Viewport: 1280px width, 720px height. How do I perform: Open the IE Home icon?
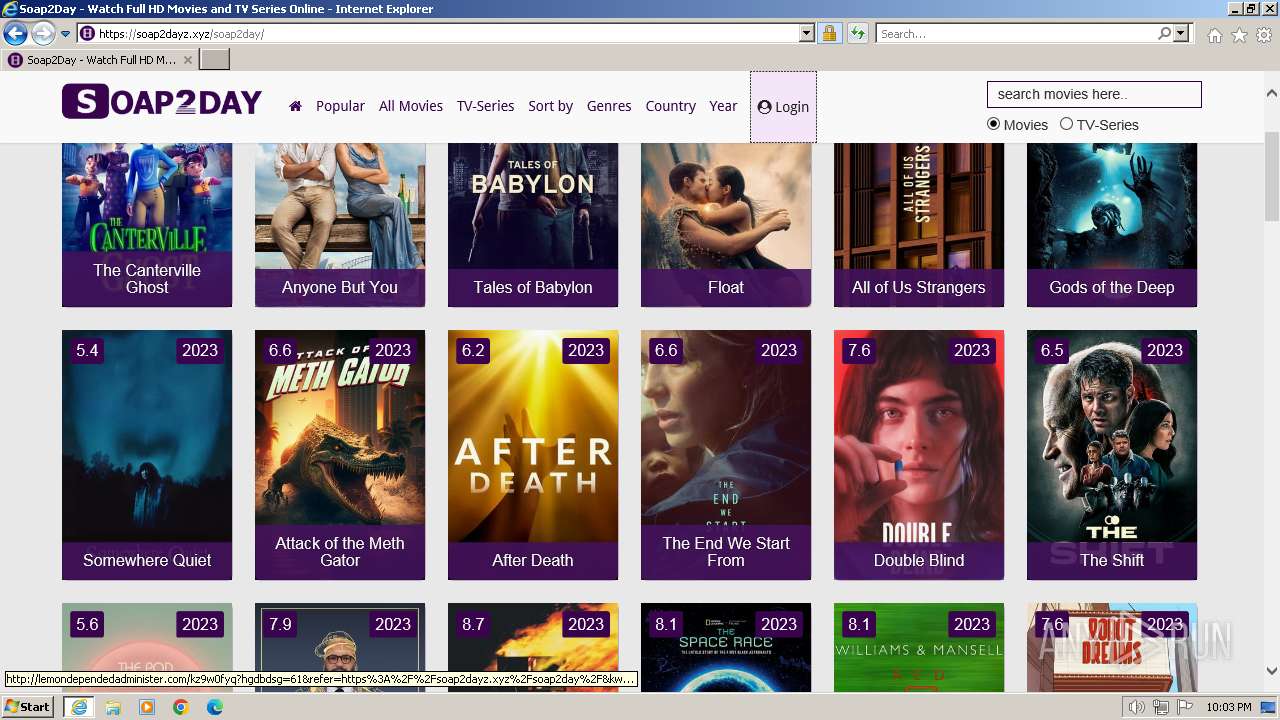(x=1214, y=35)
